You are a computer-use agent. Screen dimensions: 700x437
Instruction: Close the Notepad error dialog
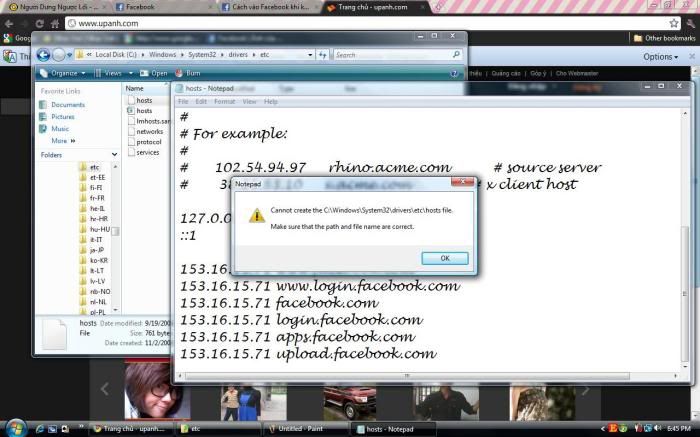[x=462, y=182]
